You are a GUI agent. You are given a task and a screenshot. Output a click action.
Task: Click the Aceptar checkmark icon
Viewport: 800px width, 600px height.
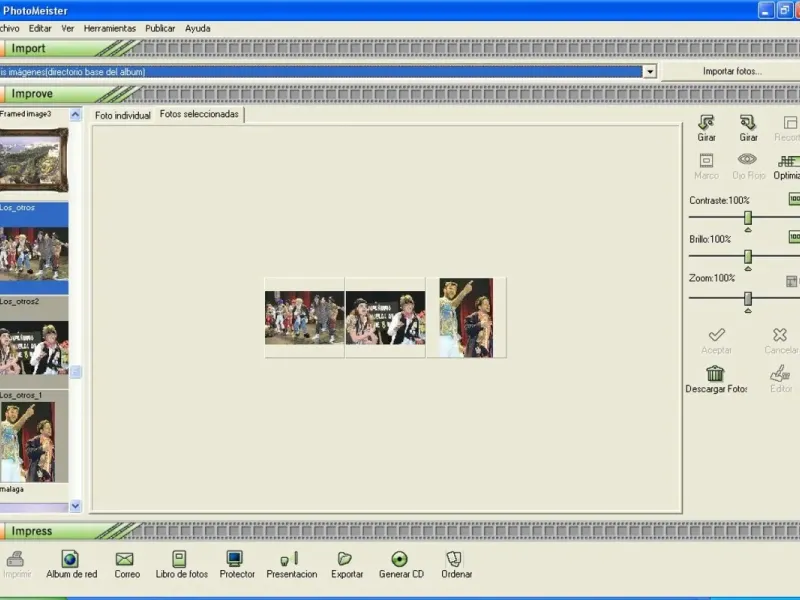pyautogui.click(x=716, y=335)
